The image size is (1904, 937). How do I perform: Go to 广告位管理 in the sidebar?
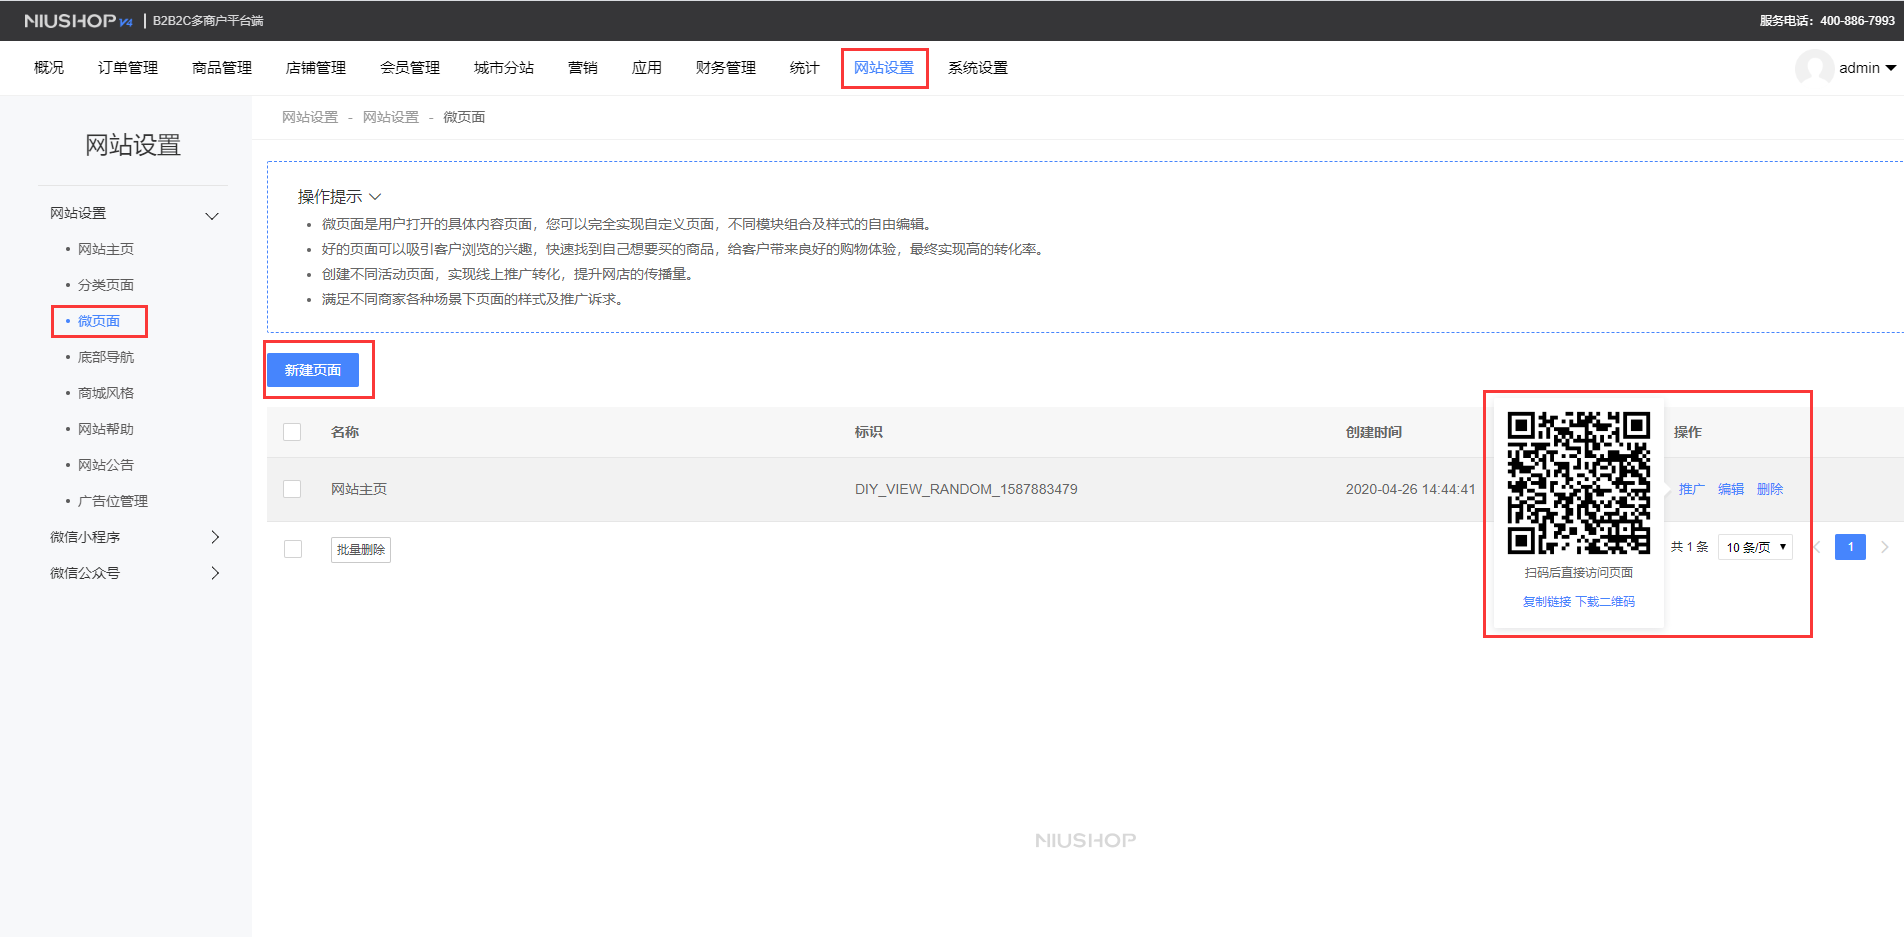click(113, 501)
